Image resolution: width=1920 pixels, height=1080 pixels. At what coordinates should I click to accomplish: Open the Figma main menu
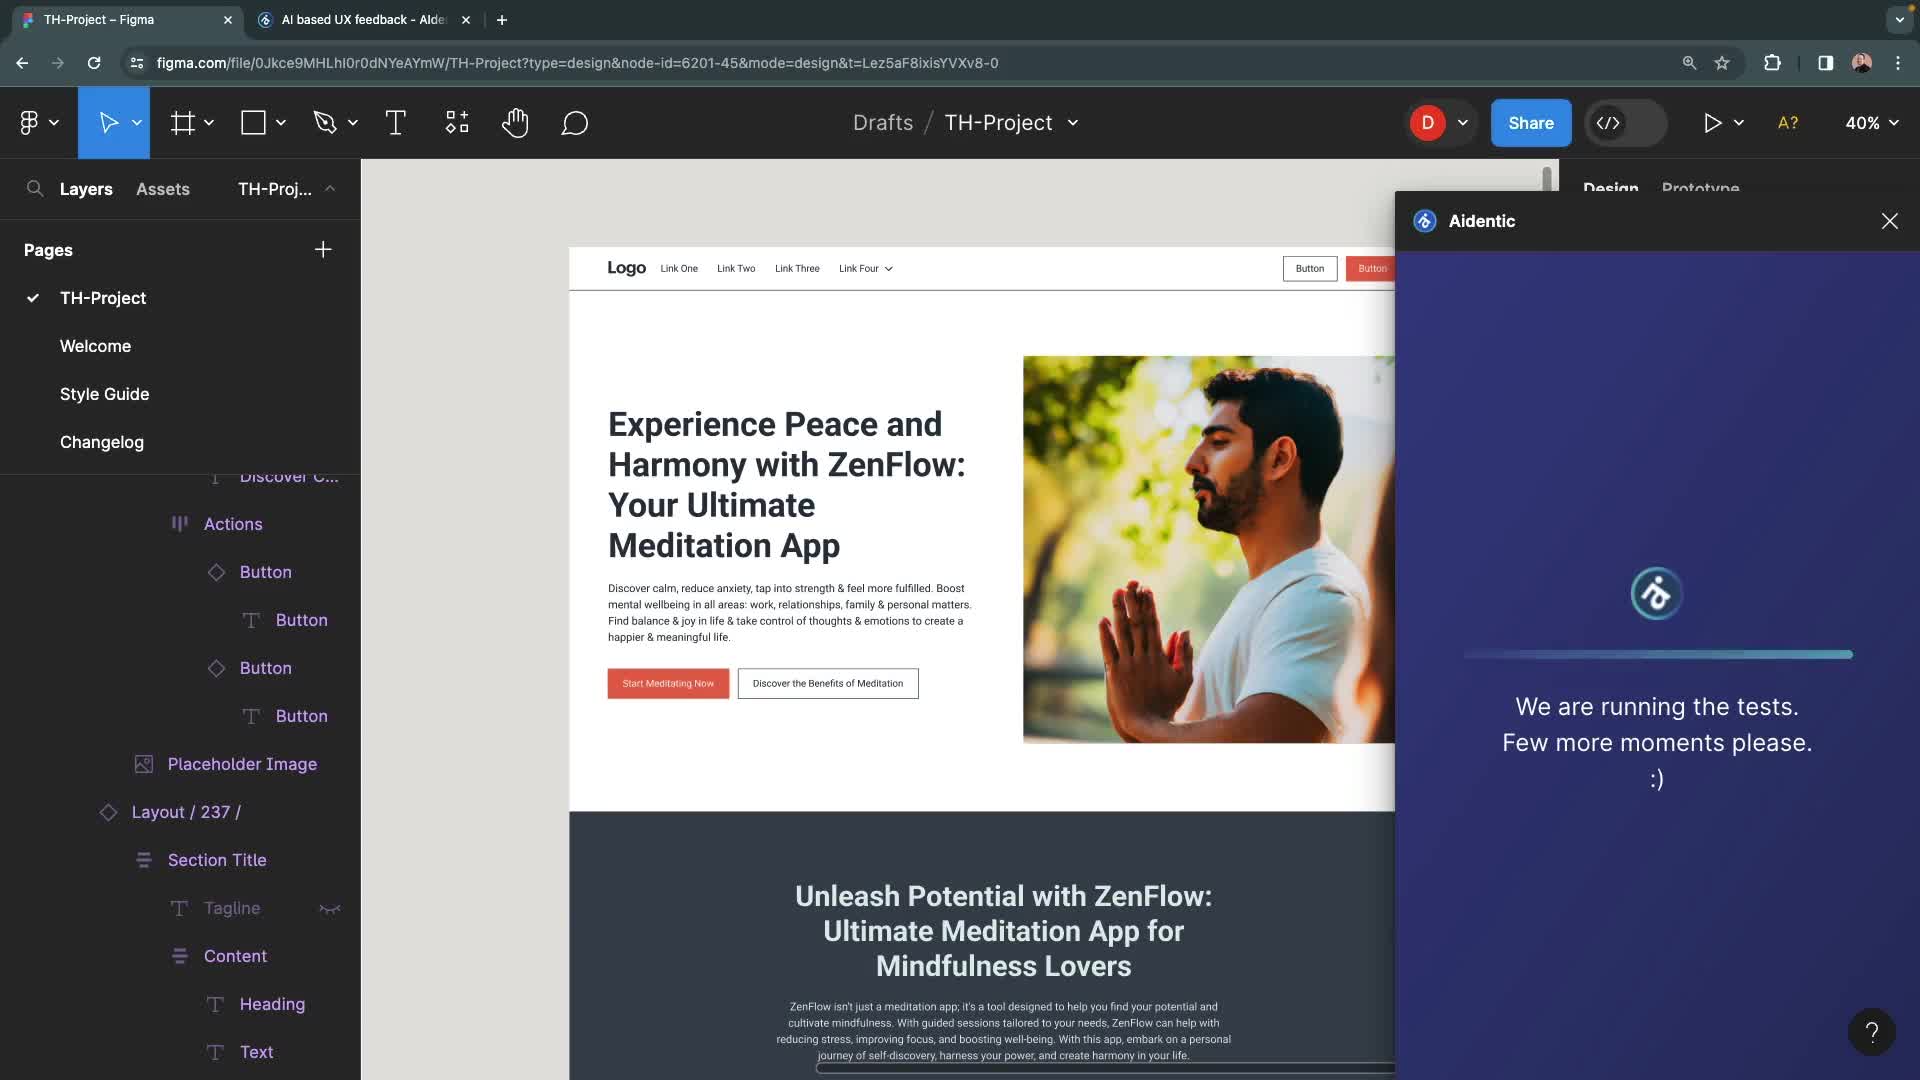31,122
